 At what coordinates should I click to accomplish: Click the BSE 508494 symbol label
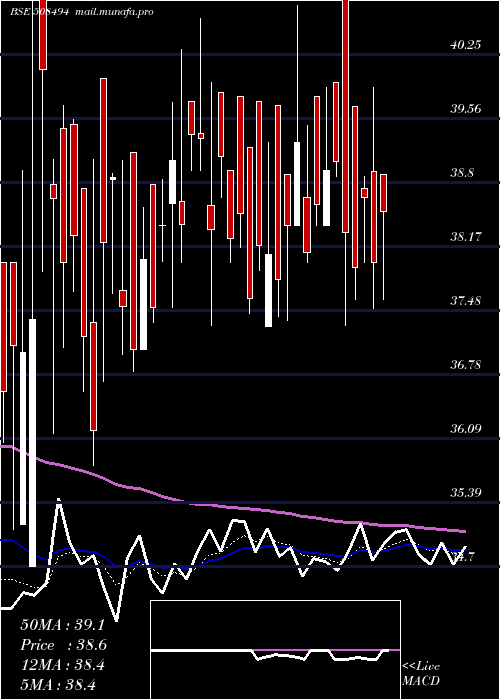pos(40,11)
